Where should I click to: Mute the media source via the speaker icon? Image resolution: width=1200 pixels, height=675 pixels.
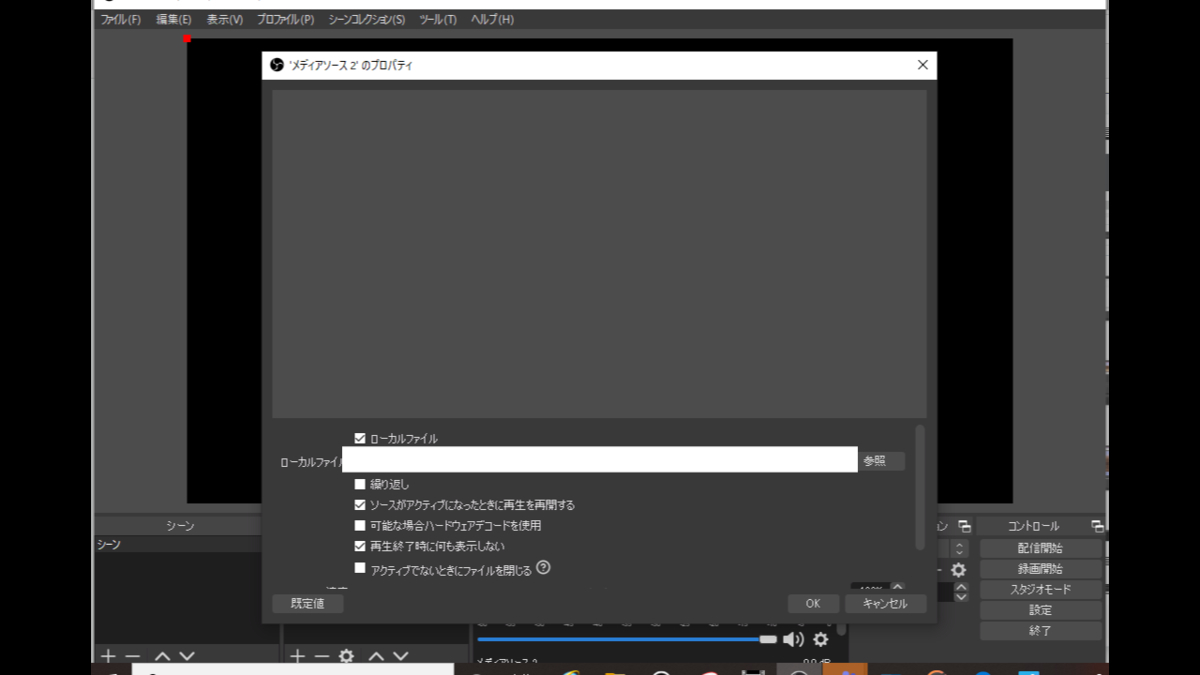point(794,639)
